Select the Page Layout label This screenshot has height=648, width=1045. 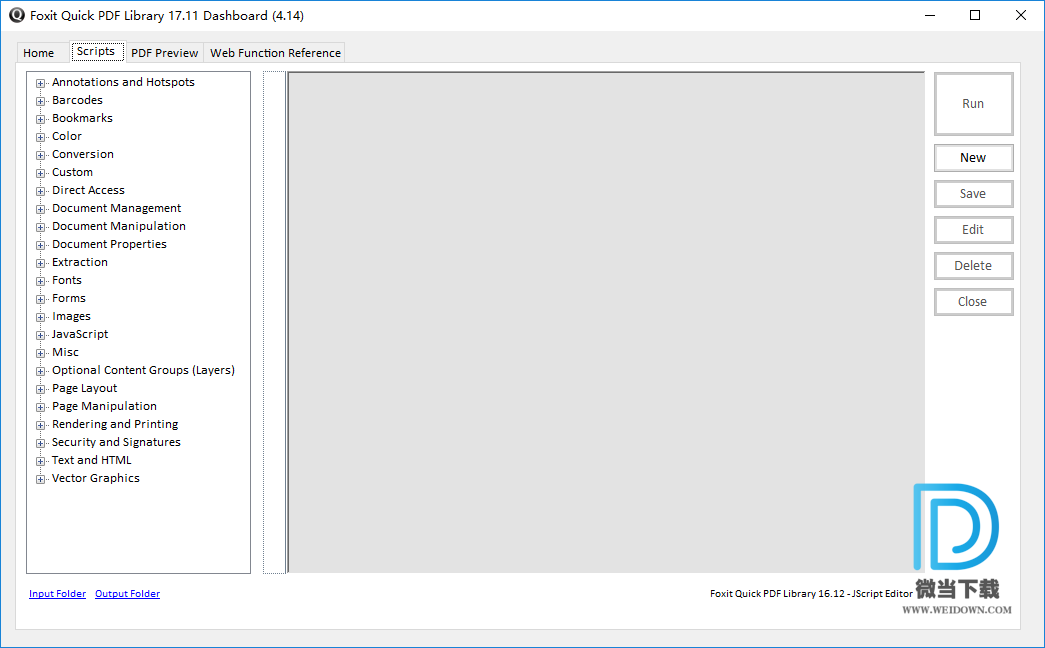(85, 388)
